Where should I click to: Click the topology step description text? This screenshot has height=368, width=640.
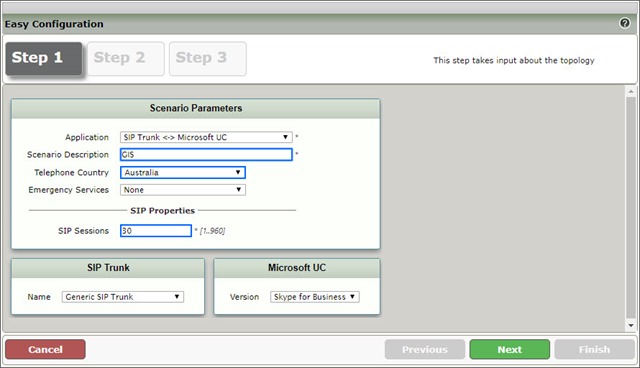click(513, 60)
